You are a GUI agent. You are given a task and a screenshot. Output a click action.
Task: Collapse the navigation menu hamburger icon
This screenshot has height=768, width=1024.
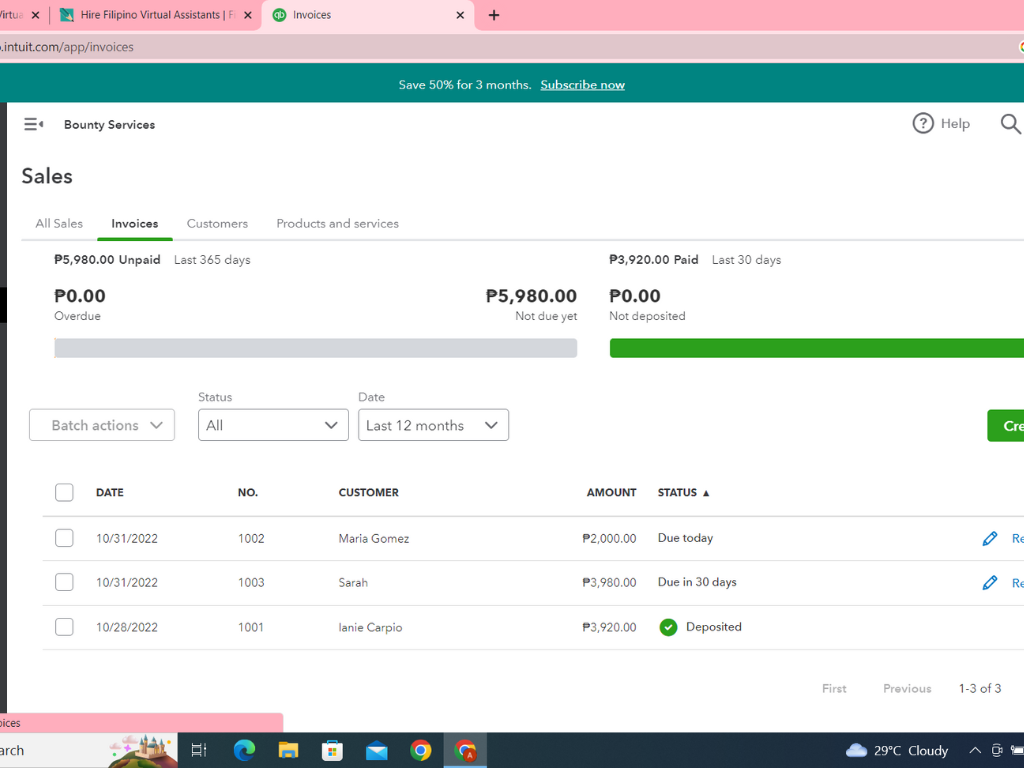[x=33, y=124]
